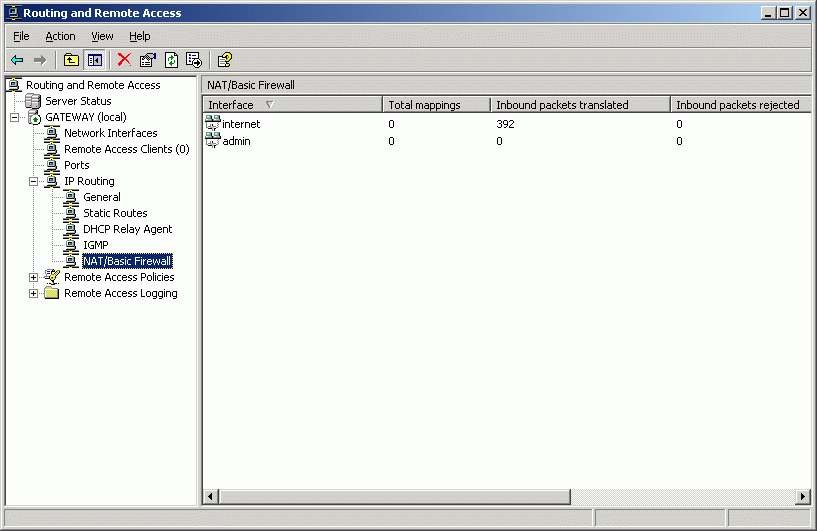Toggle Show/Hide Console Tree button
Viewport: 817px width, 531px height.
95,60
